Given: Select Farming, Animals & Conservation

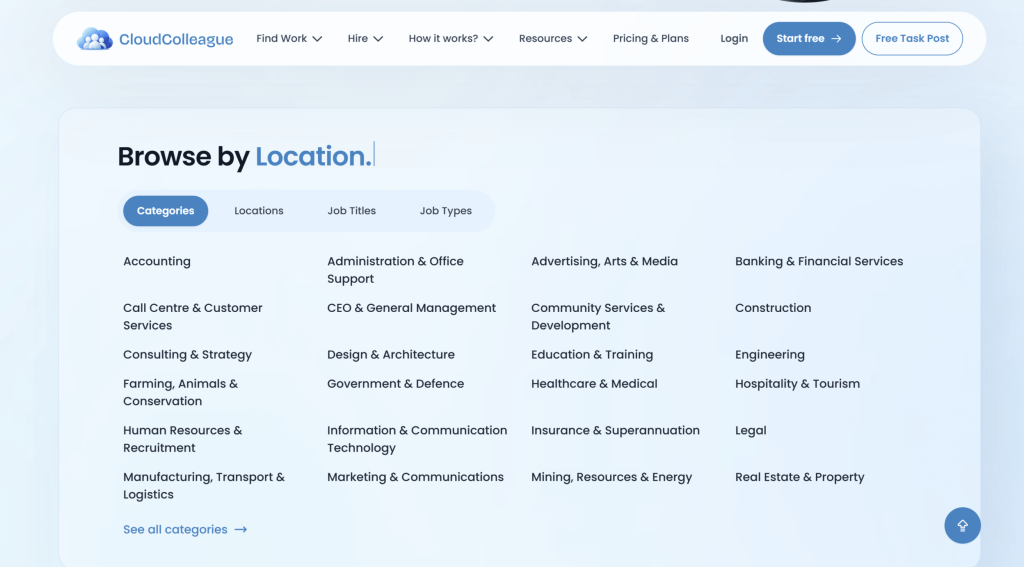Looking at the screenshot, I should pyautogui.click(x=180, y=392).
